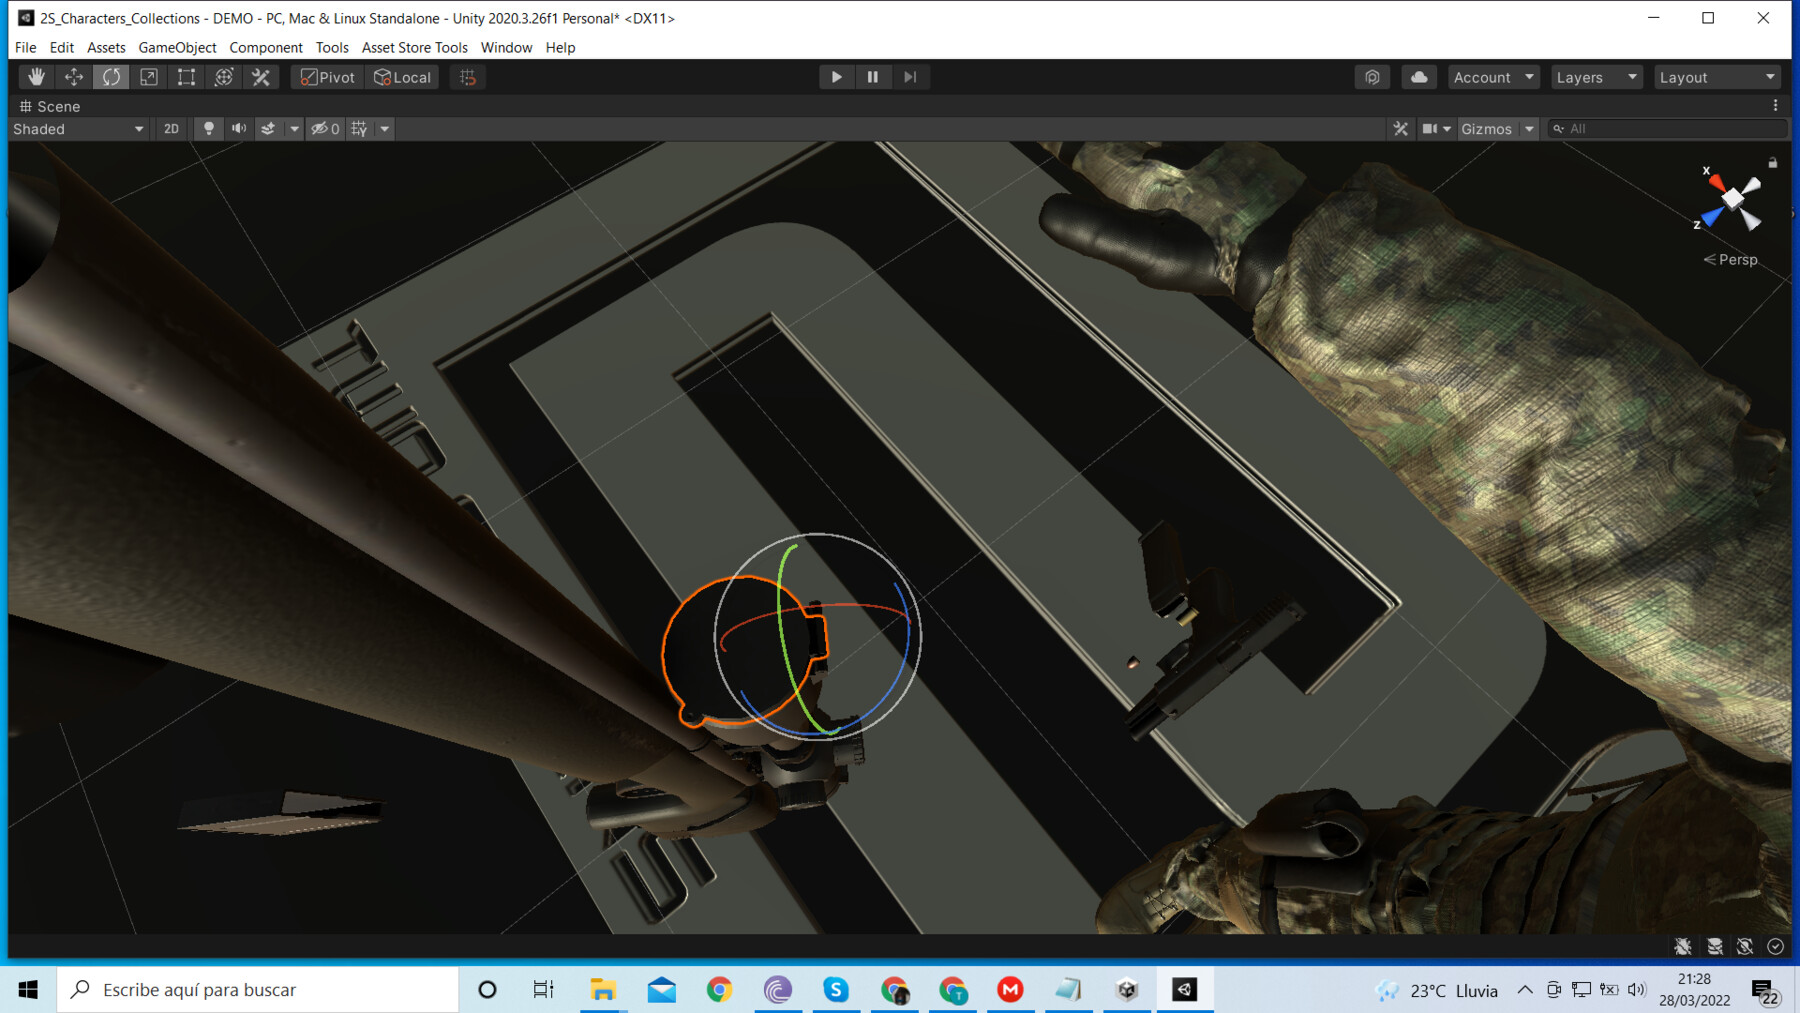Select the Move tool
Screen dimensions: 1800x1013
tap(74, 77)
